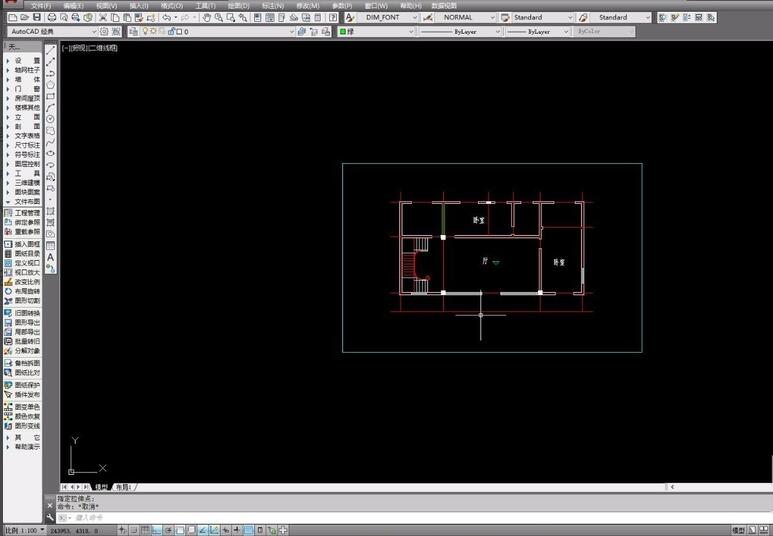
Task: Select the Rectangle tool in Draw toolbar
Action: [50, 96]
